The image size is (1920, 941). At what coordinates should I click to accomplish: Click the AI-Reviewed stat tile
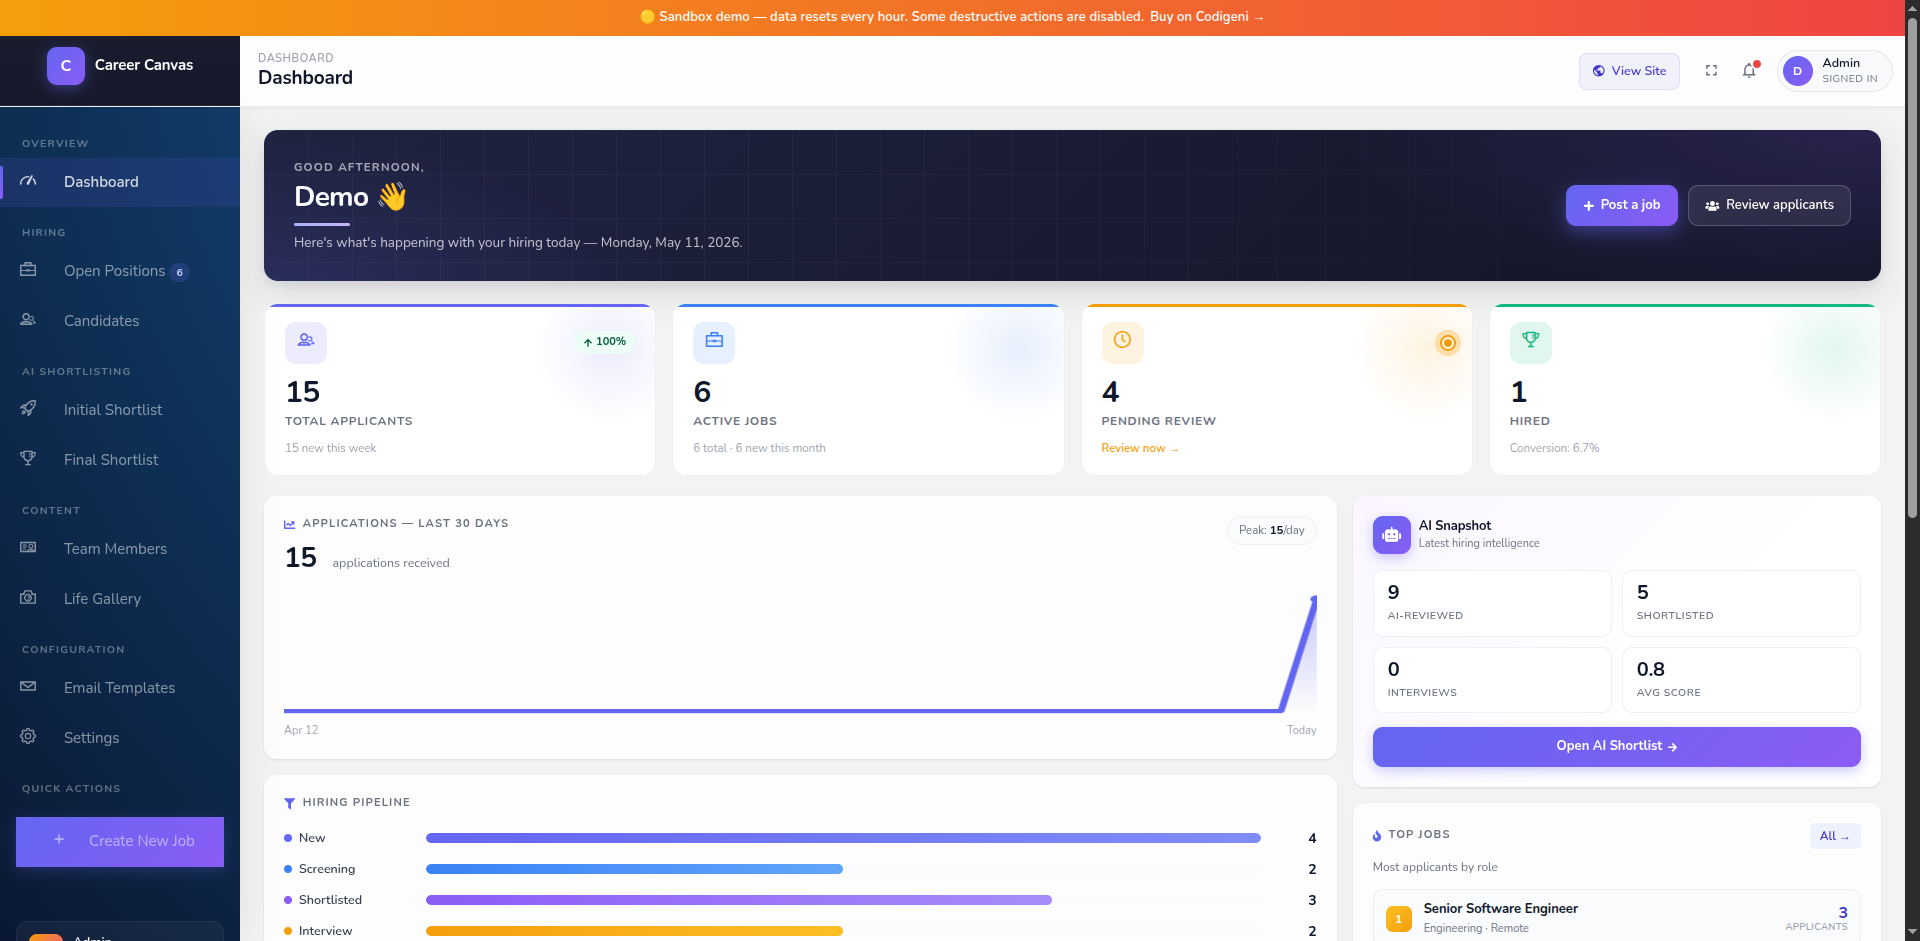coord(1492,603)
